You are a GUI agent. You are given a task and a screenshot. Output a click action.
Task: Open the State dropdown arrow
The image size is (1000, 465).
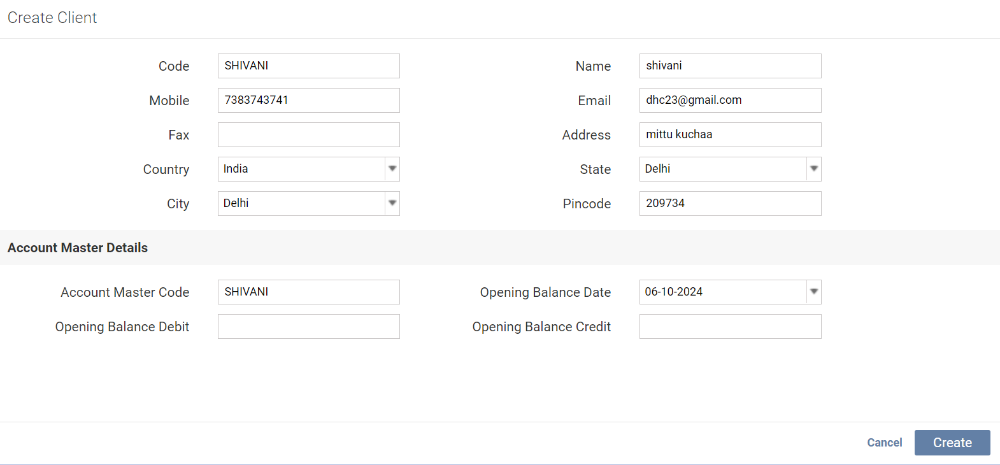coord(814,169)
